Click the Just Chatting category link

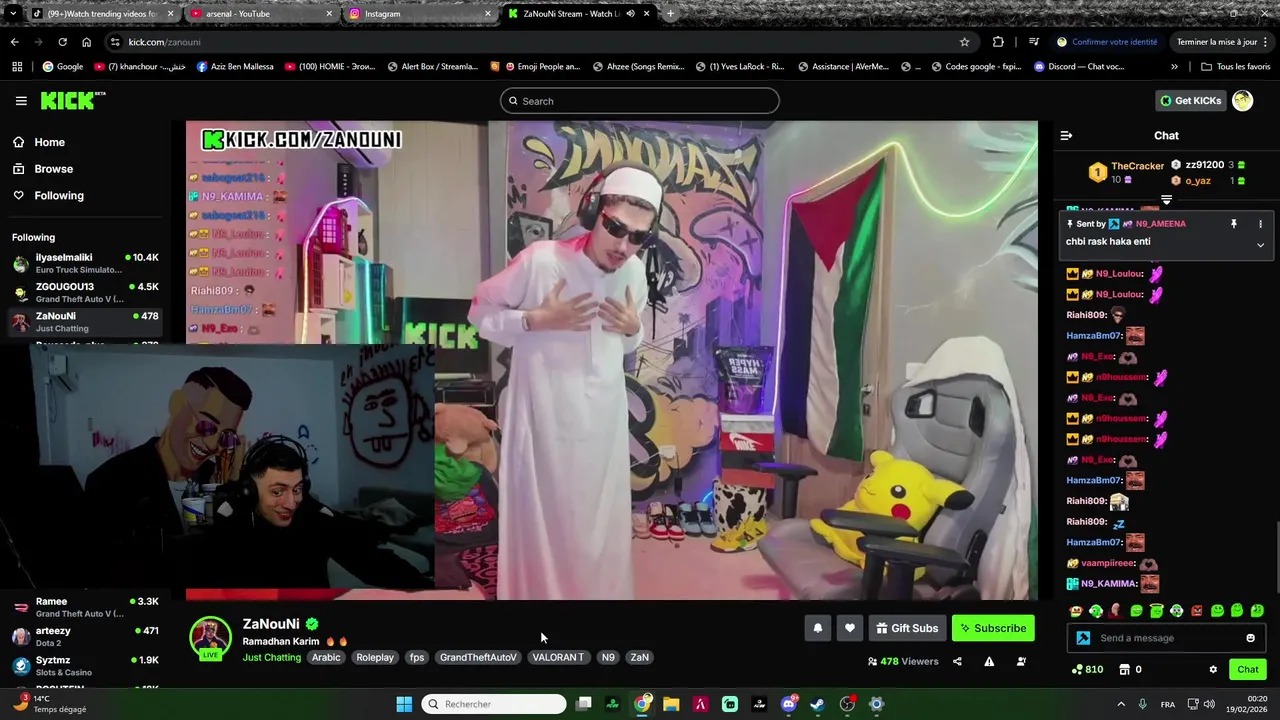pos(271,657)
